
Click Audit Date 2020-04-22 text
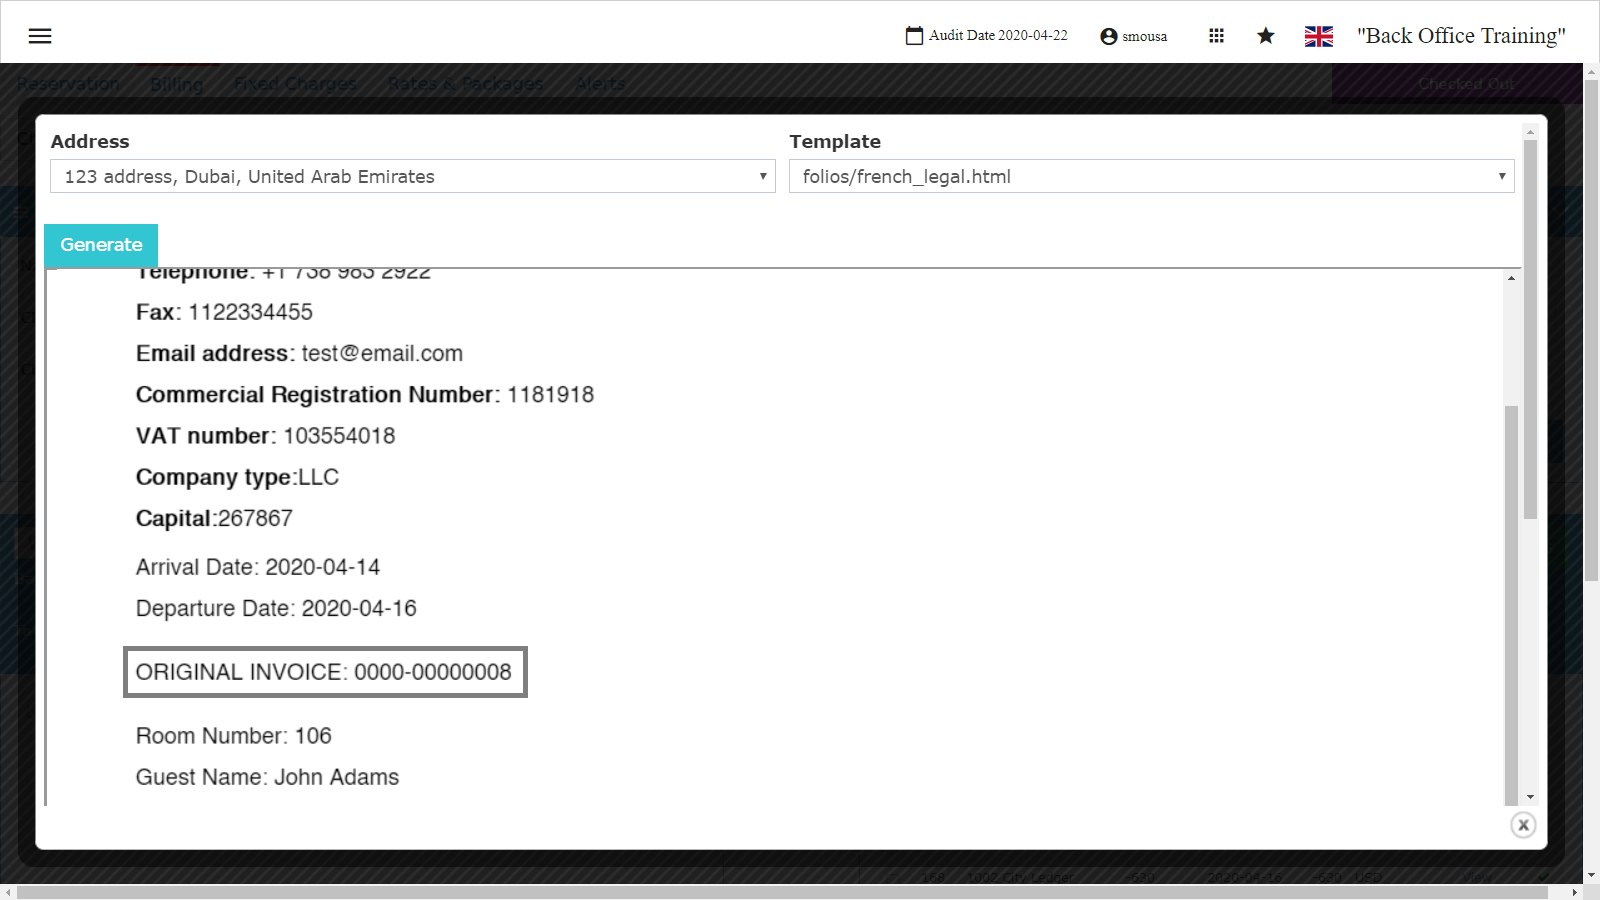(x=998, y=36)
